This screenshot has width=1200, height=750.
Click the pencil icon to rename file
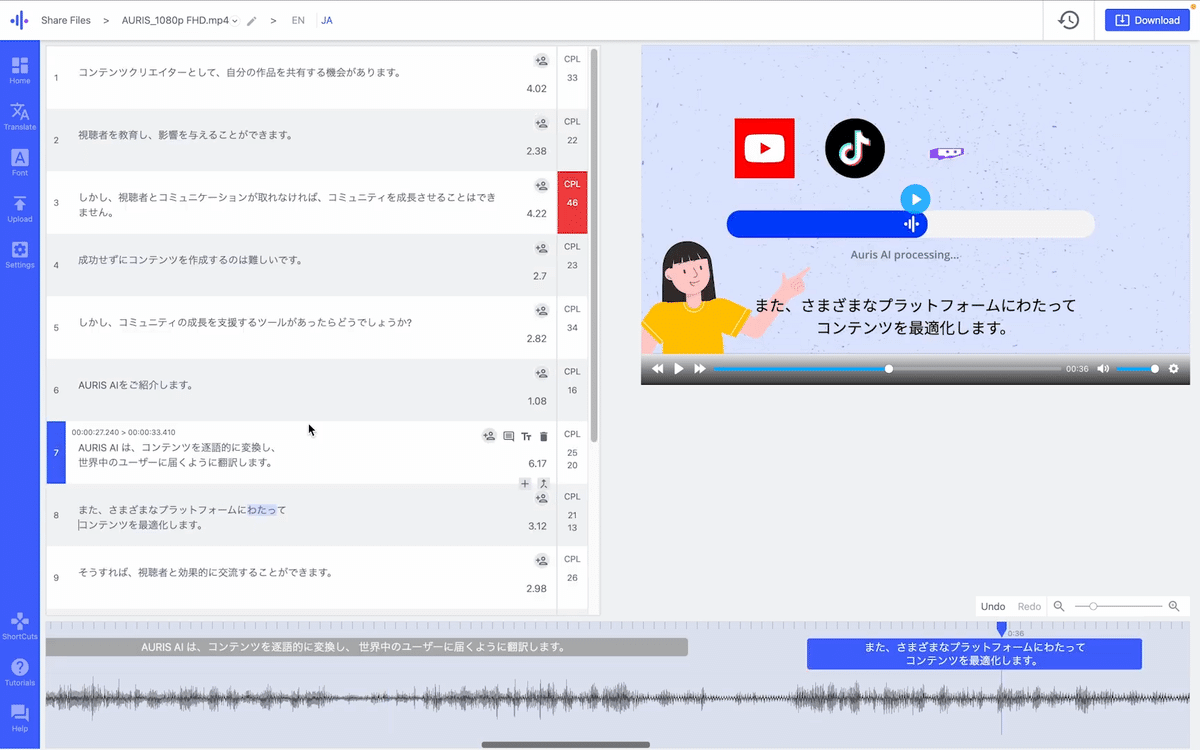point(252,20)
